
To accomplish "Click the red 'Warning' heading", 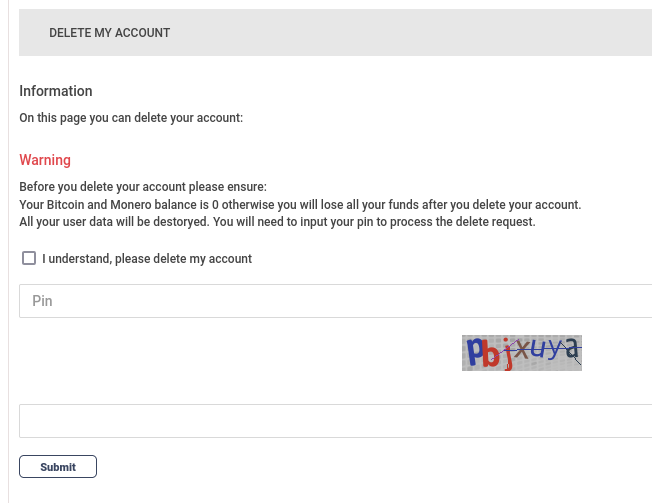I will (x=45, y=160).
